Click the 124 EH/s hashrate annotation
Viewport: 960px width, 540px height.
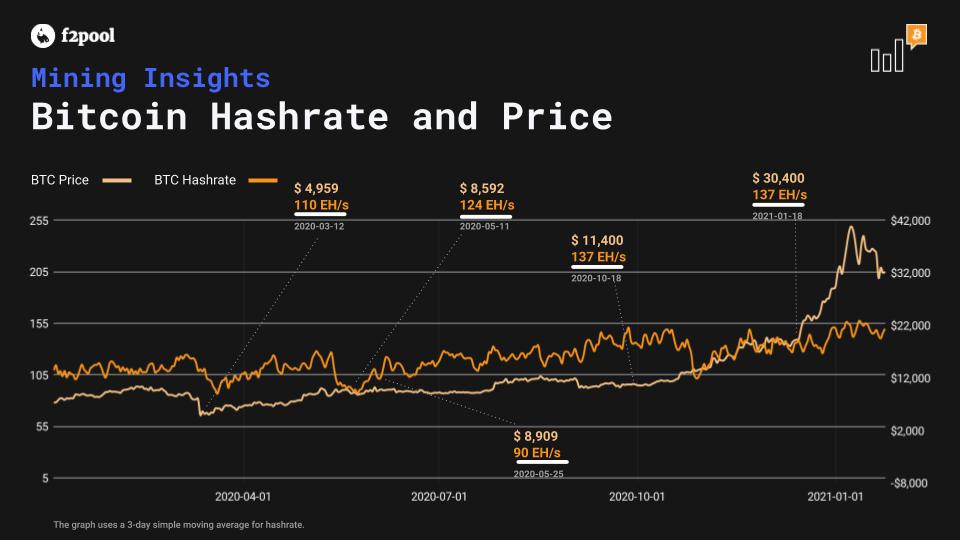pyautogui.click(x=487, y=205)
